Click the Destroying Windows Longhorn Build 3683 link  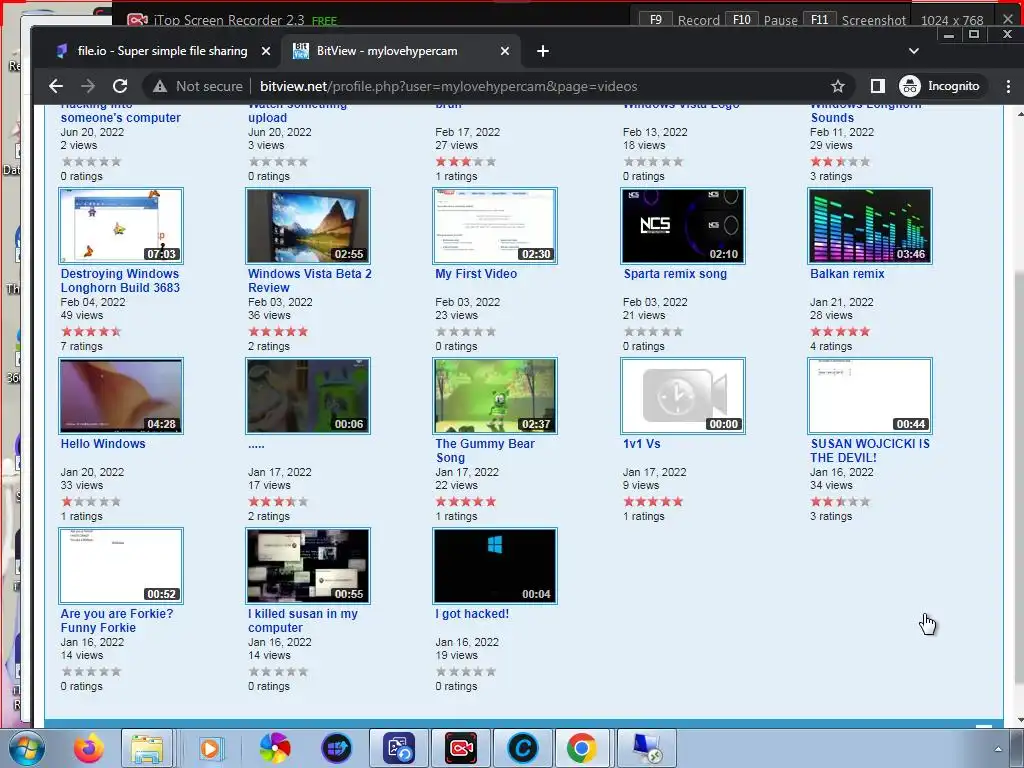pos(120,281)
